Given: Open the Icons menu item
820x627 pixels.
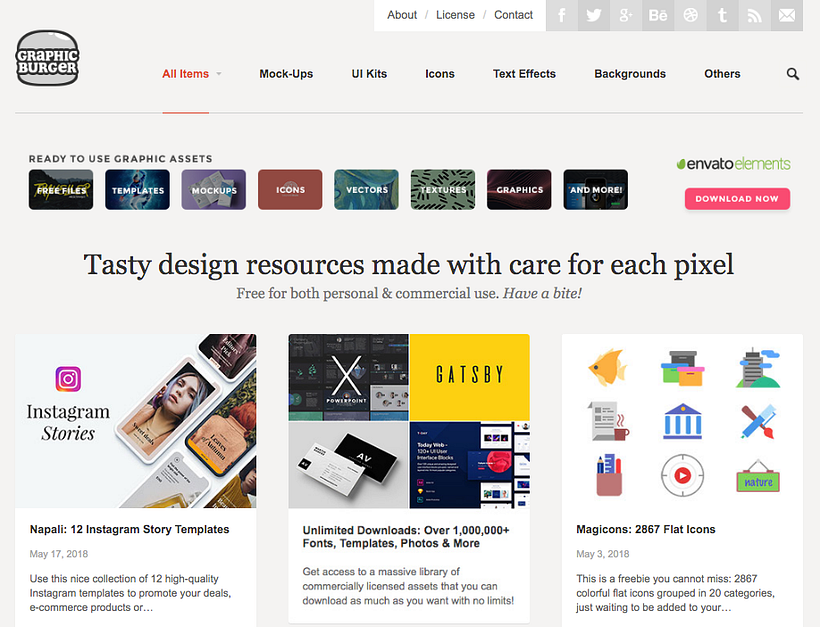Looking at the screenshot, I should 440,74.
